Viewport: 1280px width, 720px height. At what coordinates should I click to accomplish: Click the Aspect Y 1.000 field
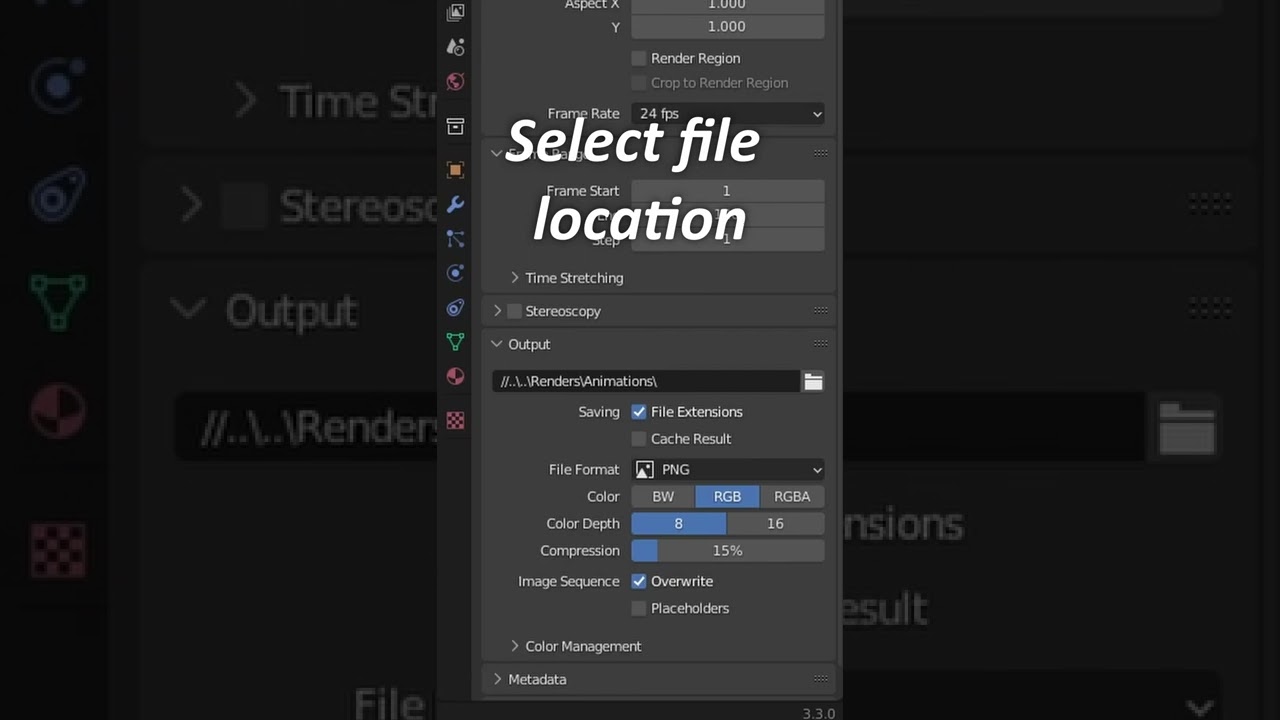tap(728, 27)
